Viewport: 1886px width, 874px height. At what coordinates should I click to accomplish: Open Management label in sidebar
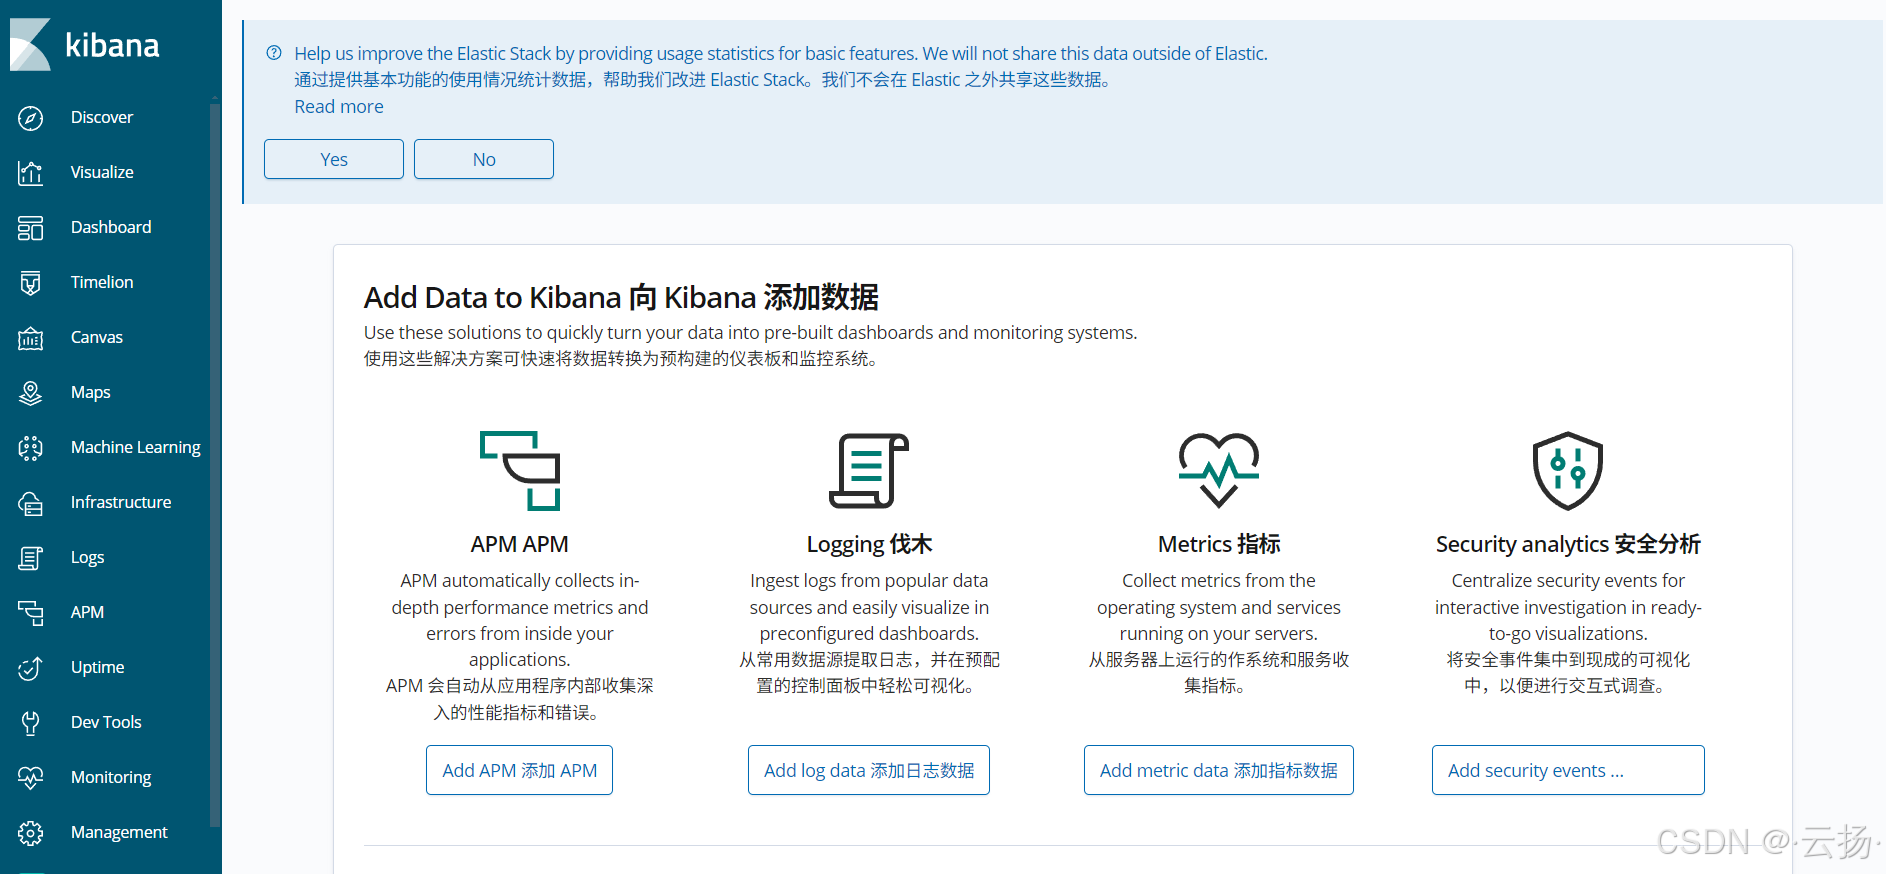pyautogui.click(x=119, y=832)
